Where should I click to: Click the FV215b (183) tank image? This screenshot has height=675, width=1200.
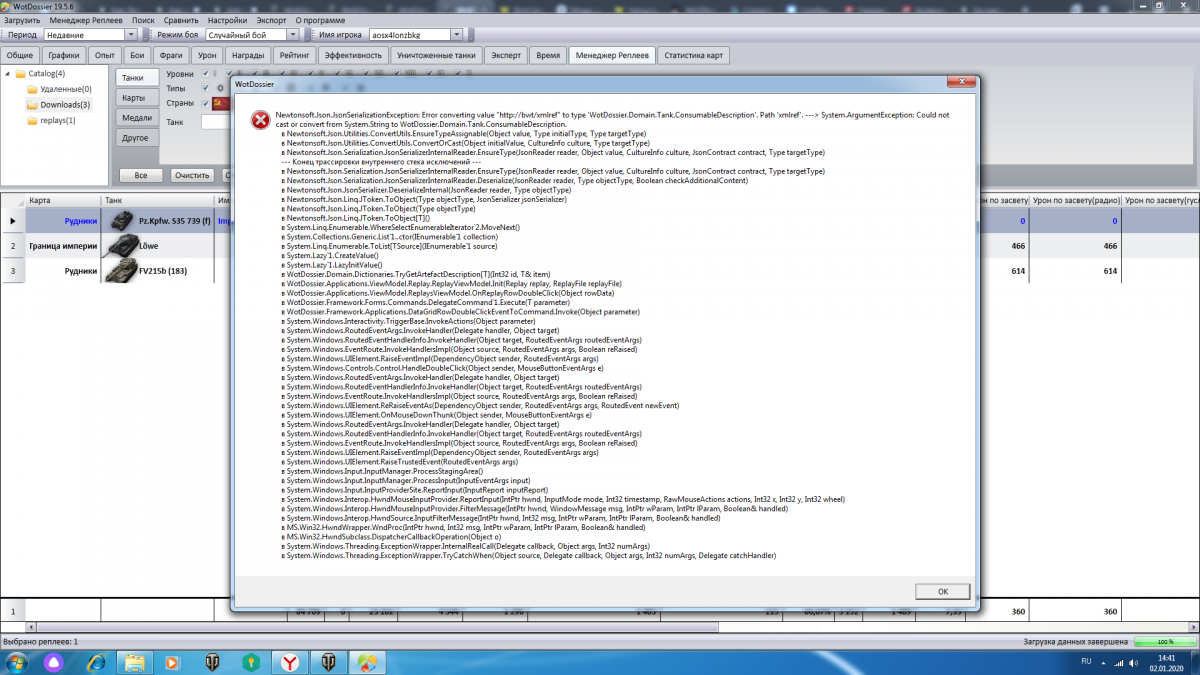[121, 270]
